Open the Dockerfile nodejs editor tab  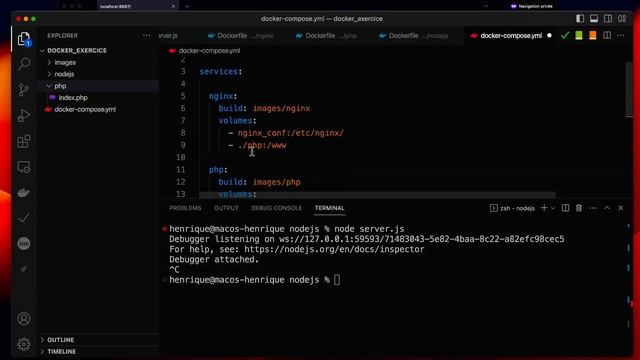(414, 36)
